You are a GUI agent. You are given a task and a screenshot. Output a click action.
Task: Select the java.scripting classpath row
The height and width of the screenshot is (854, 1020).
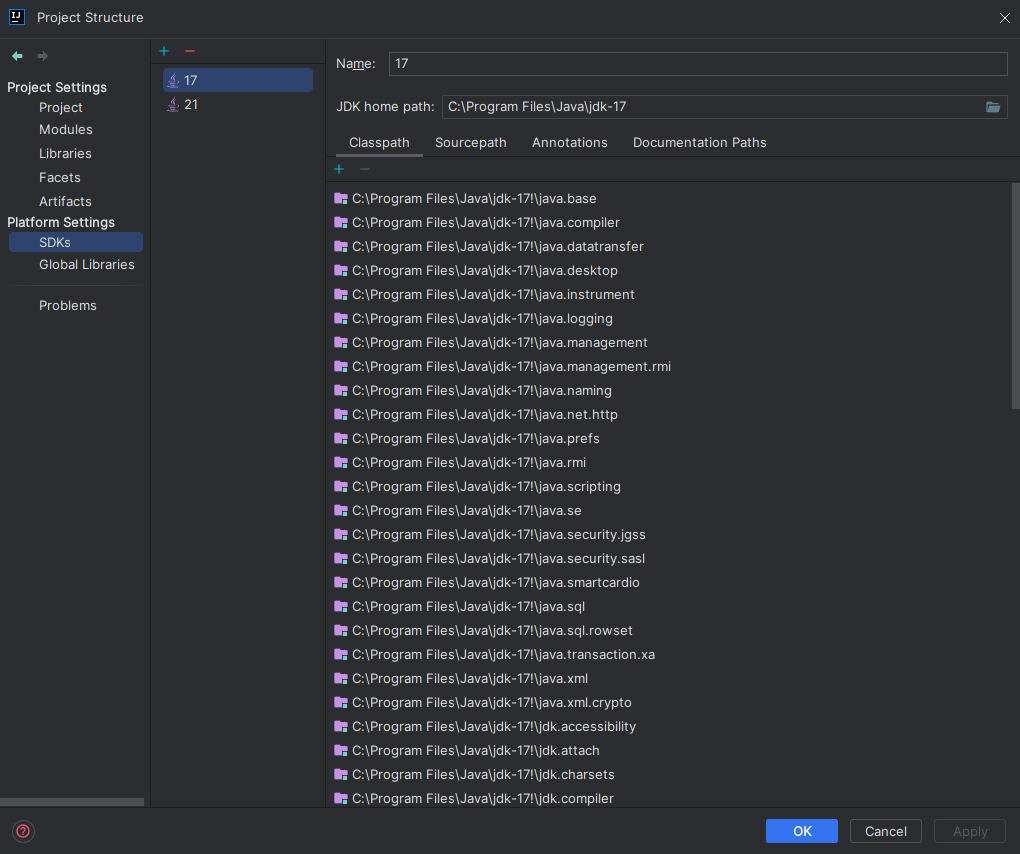[669, 487]
